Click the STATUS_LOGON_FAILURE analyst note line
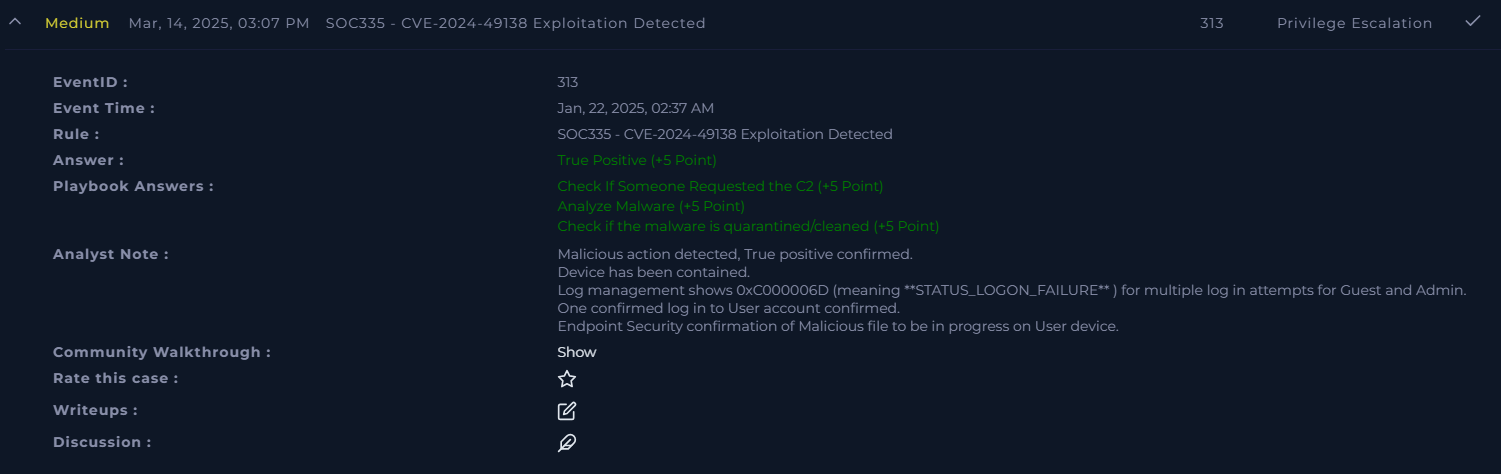 click(x=1012, y=290)
